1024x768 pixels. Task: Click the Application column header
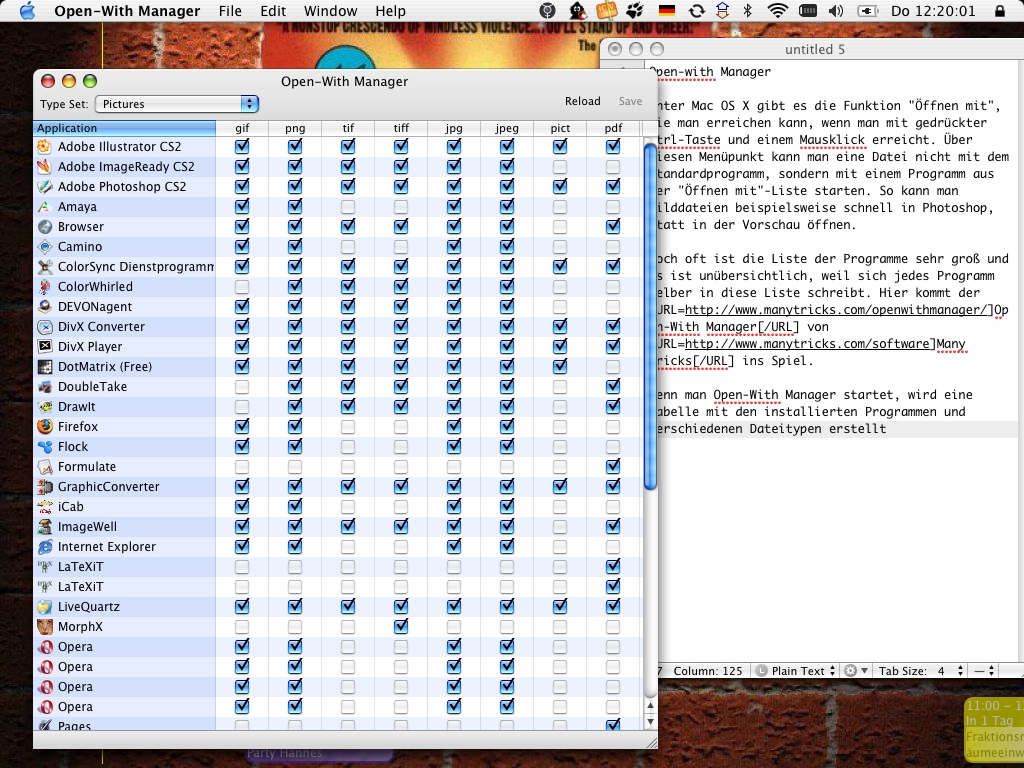pyautogui.click(x=124, y=128)
